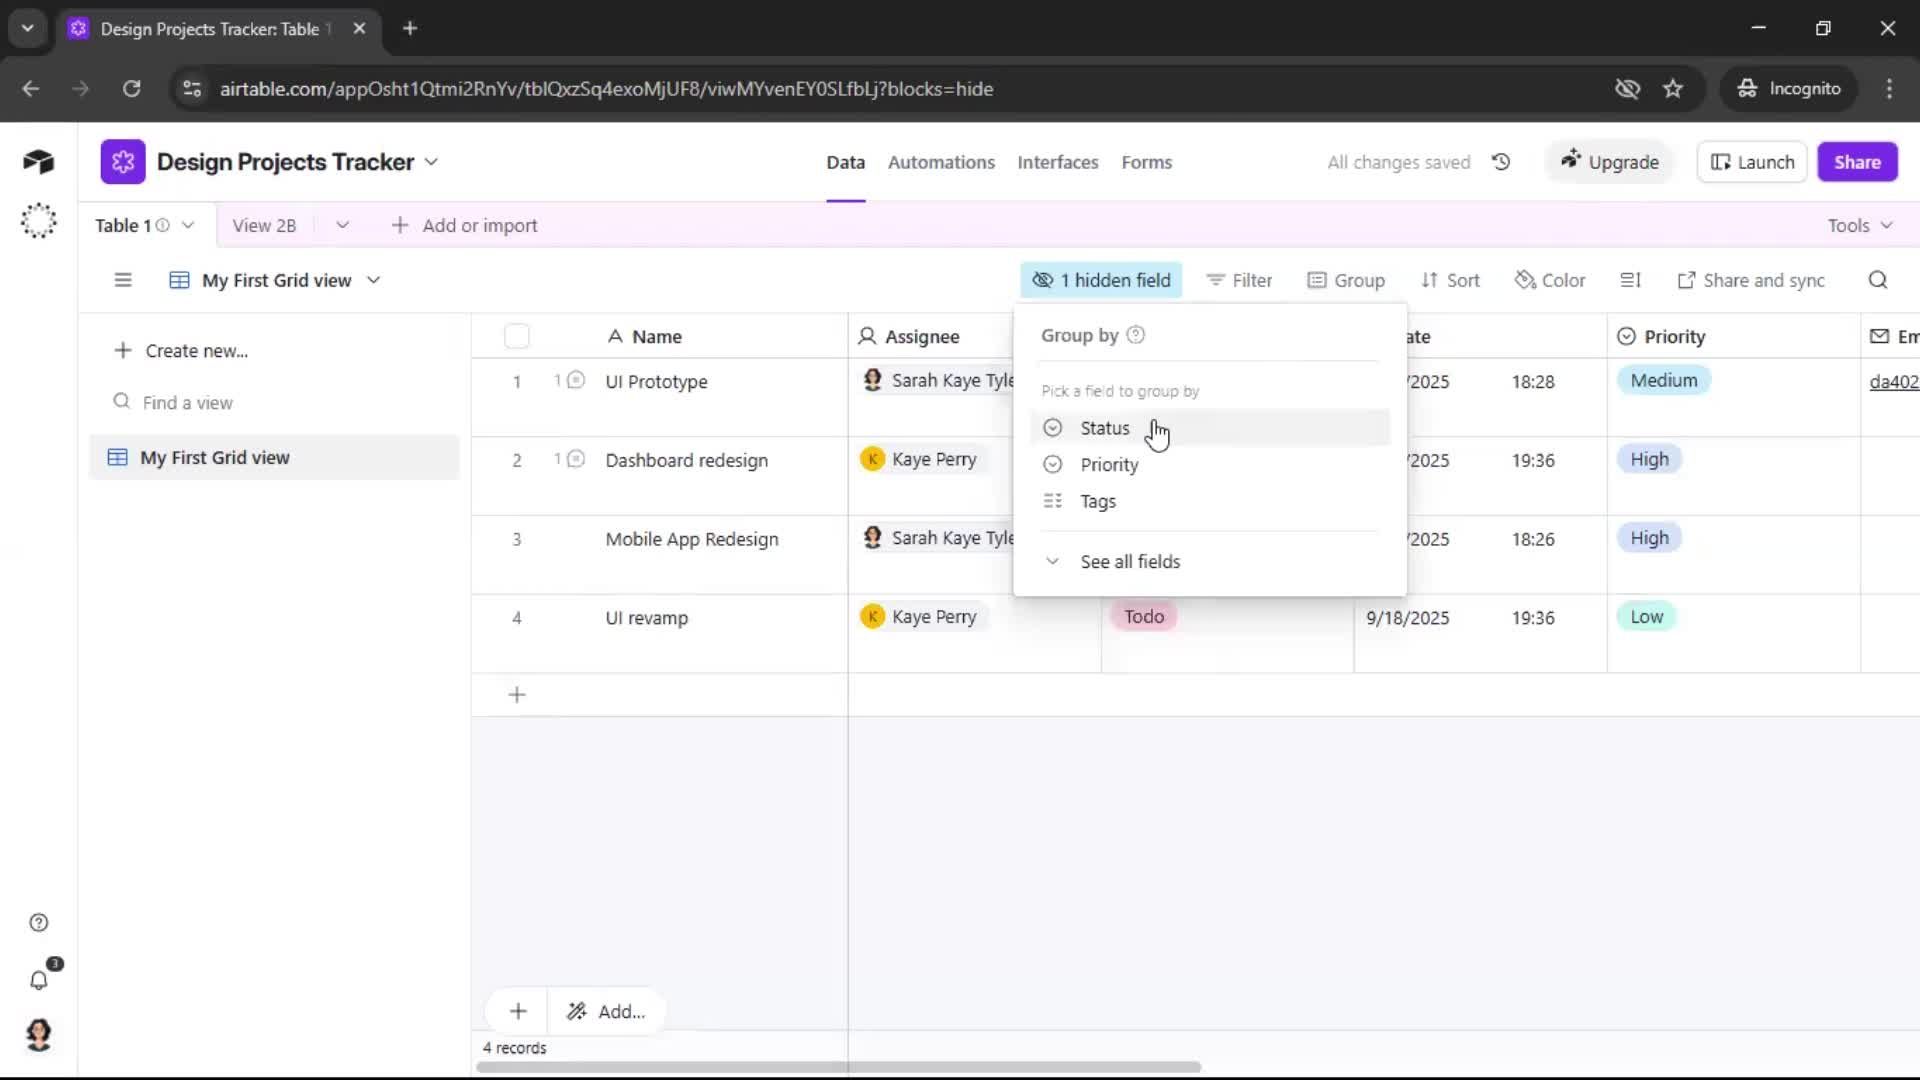Click bottom bar plus add record button
Viewport: 1920px width, 1080px height.
[517, 1011]
